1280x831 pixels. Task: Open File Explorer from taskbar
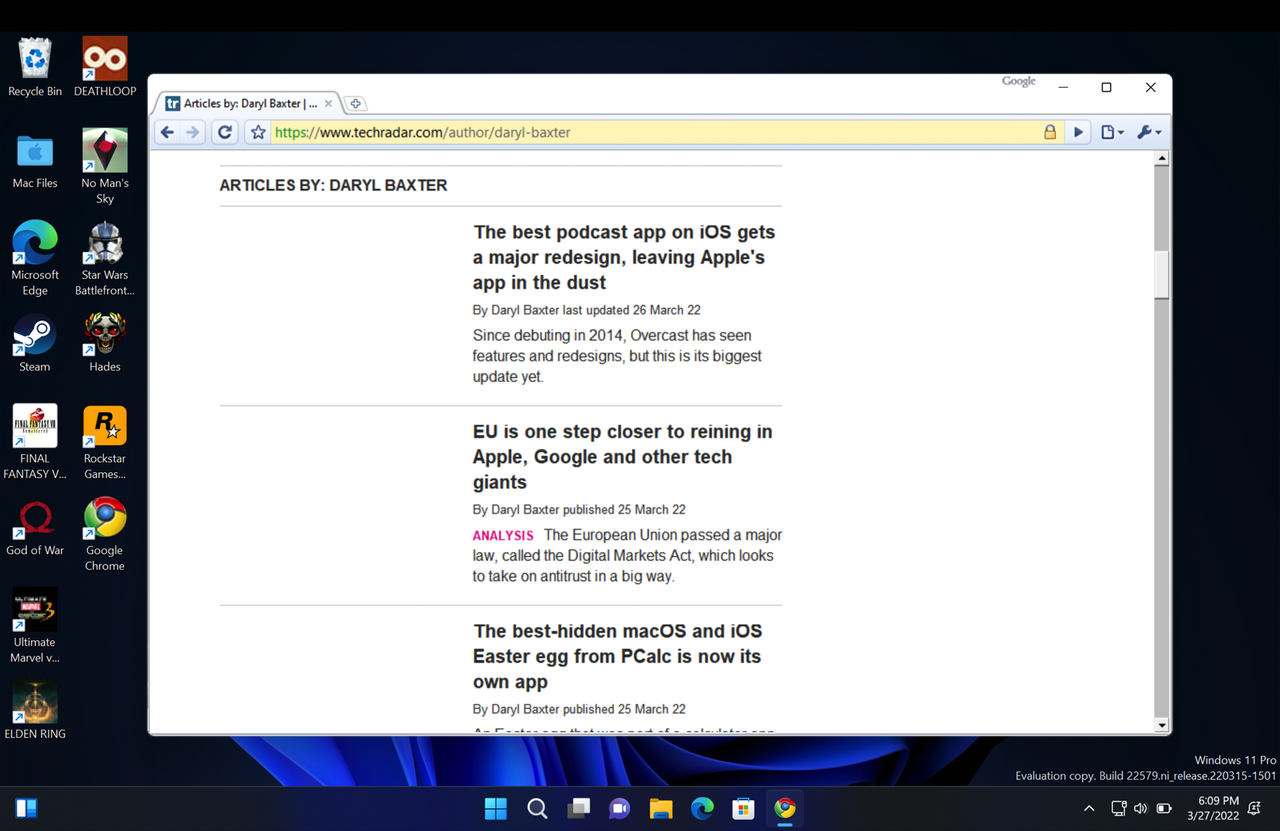click(661, 808)
